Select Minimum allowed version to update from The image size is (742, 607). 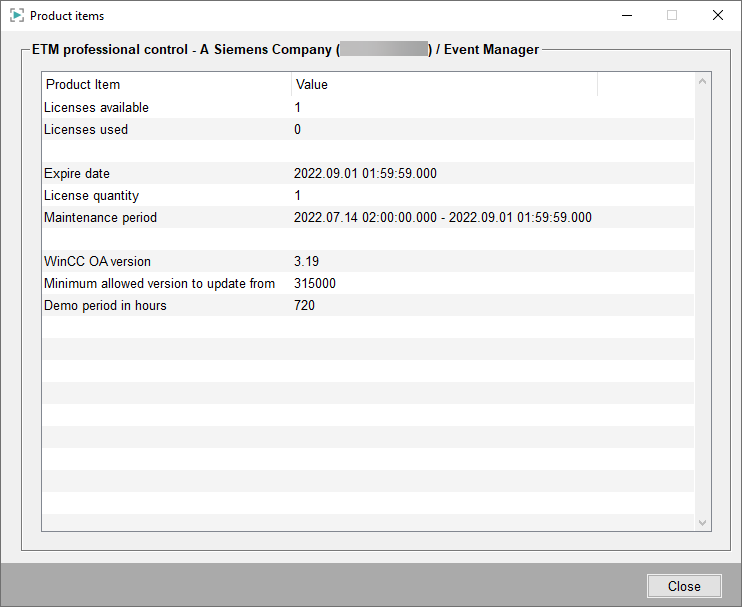(x=159, y=284)
